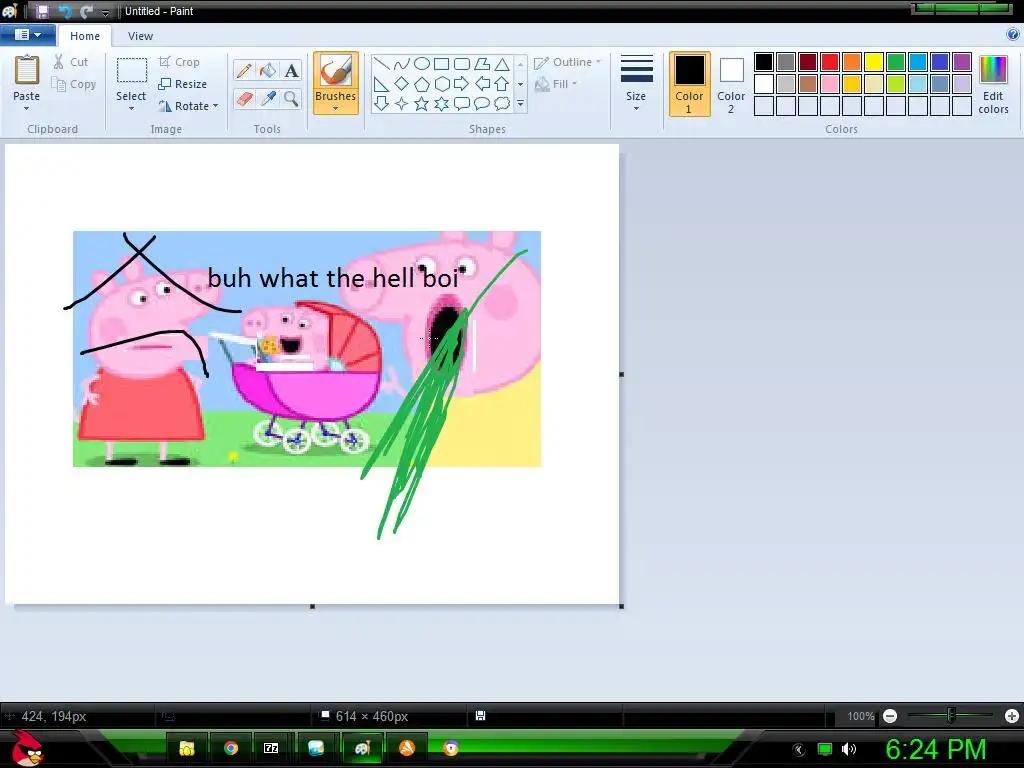This screenshot has height=768, width=1024.
Task: Choose the Right arrow shape
Action: [x=462, y=84]
